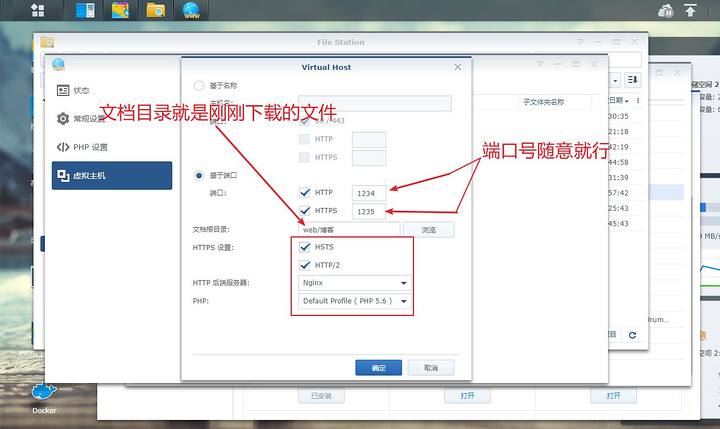Open the dropdown arrow beside the sort icon
This screenshot has height=429, width=720.
[x=615, y=80]
